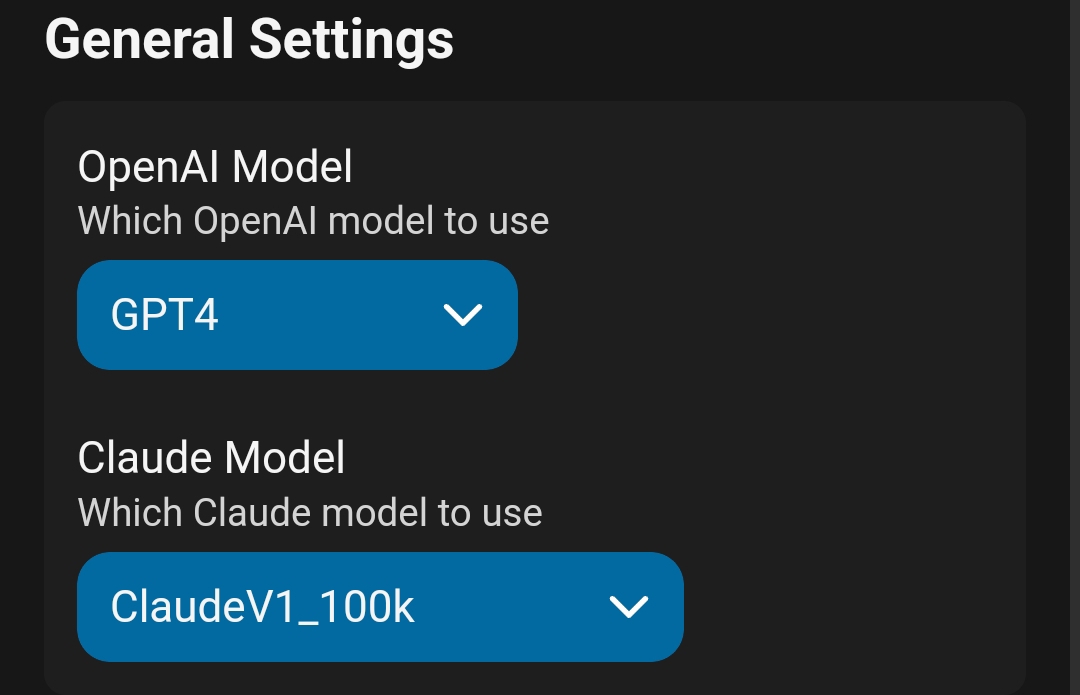This screenshot has width=1080, height=695.
Task: Click the OpenAI Model label
Action: (215, 168)
